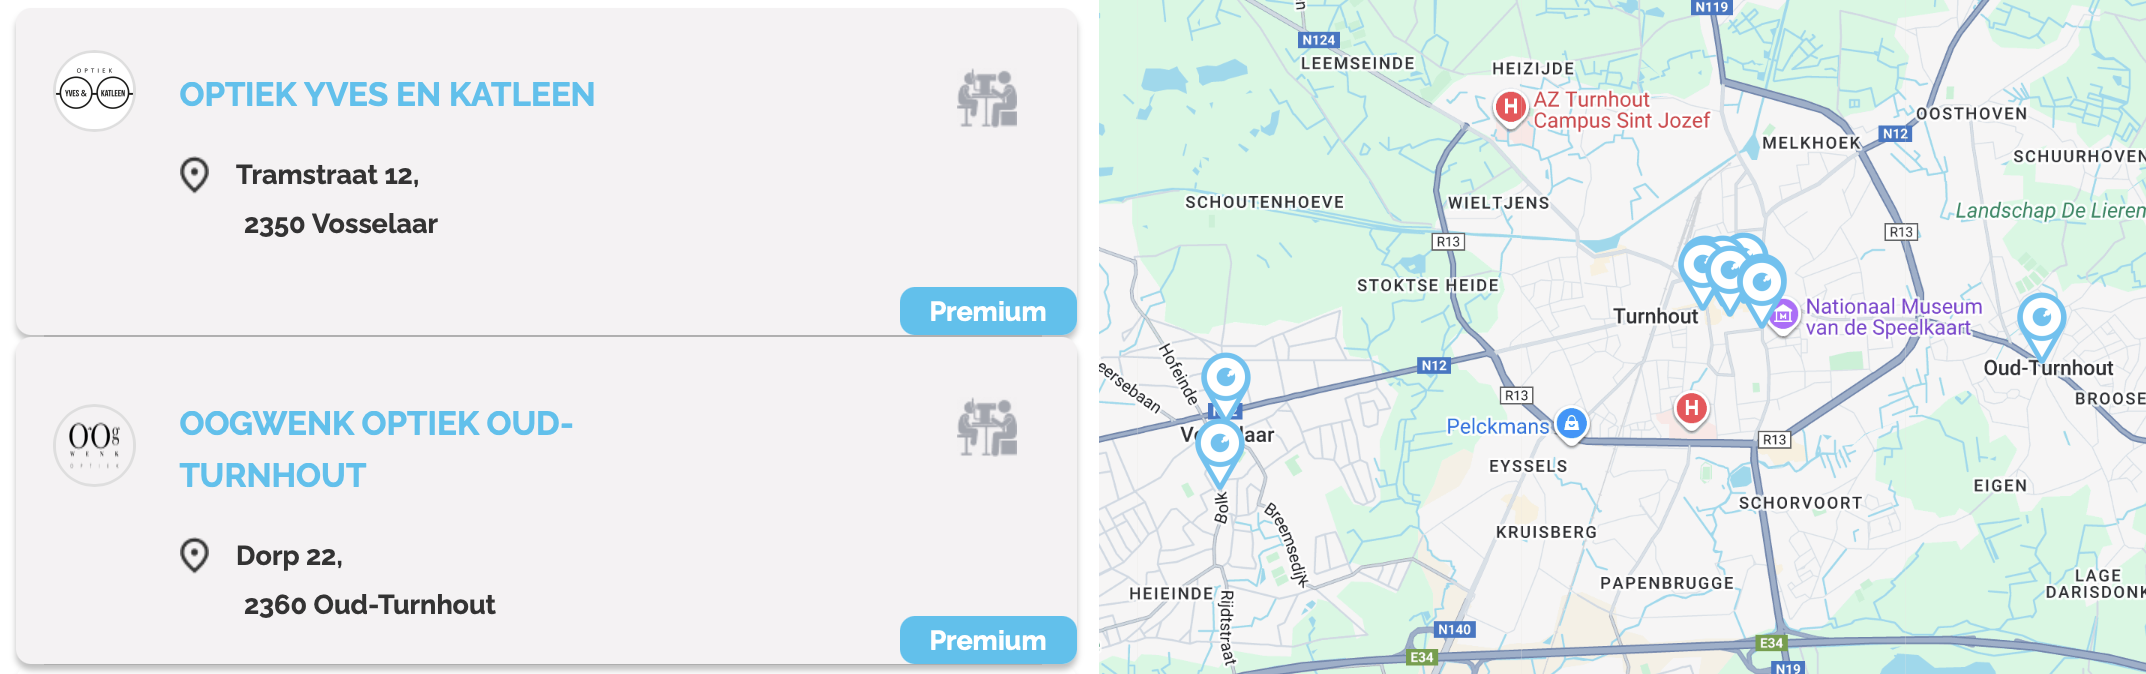The image size is (2146, 674).
Task: Click the Premium badge on Oogwenk card
Action: (x=988, y=640)
